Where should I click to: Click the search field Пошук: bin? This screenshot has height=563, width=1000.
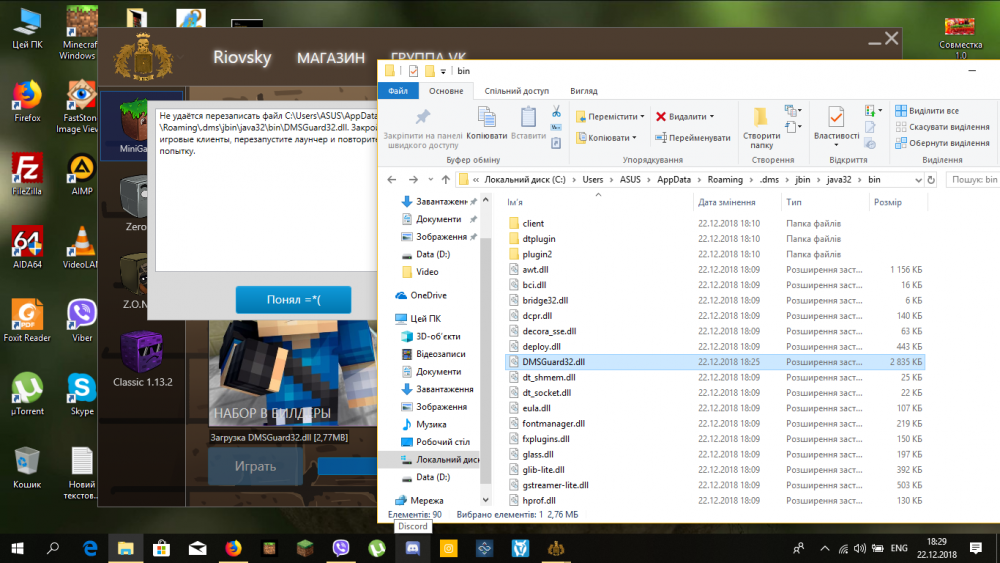coord(973,180)
